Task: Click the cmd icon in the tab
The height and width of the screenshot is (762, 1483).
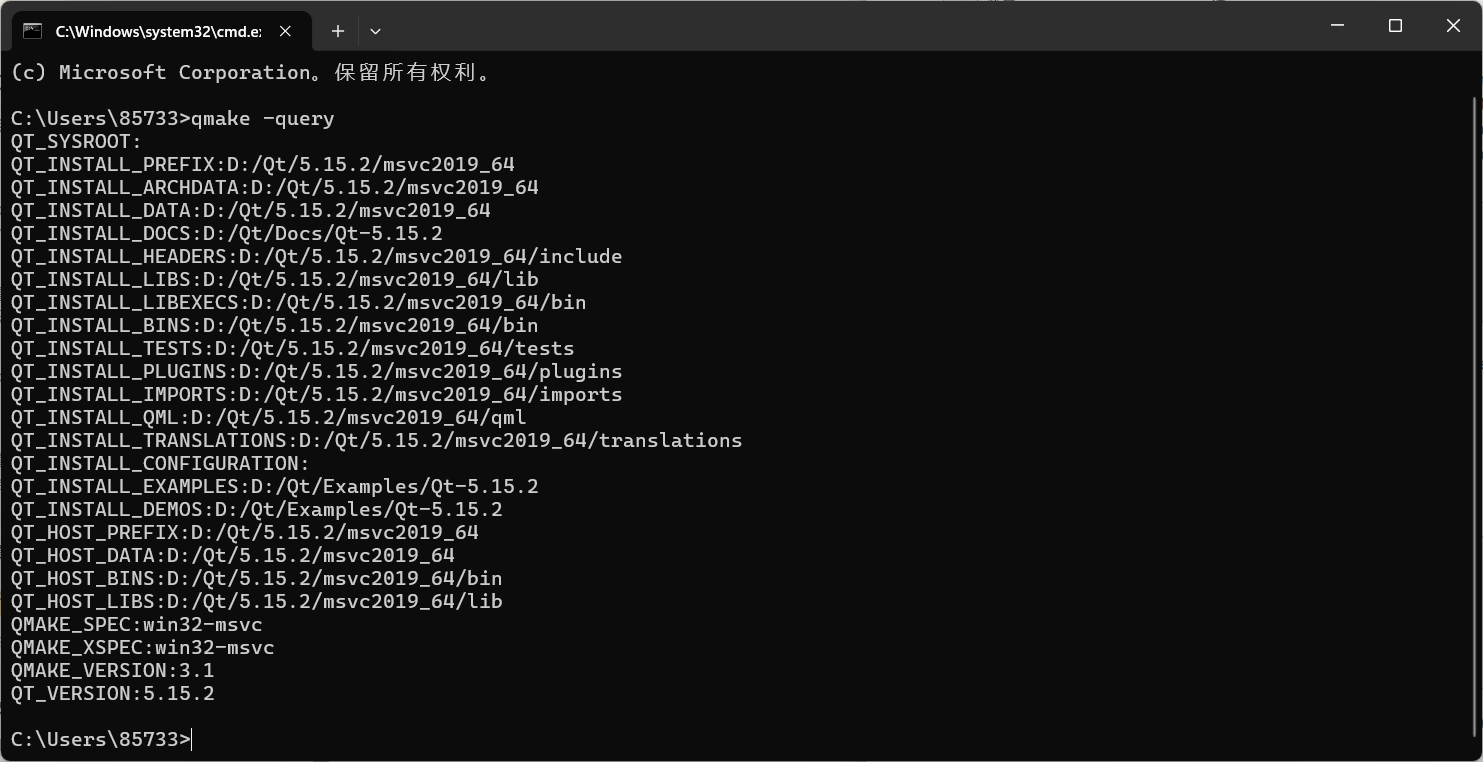Action: (x=33, y=31)
